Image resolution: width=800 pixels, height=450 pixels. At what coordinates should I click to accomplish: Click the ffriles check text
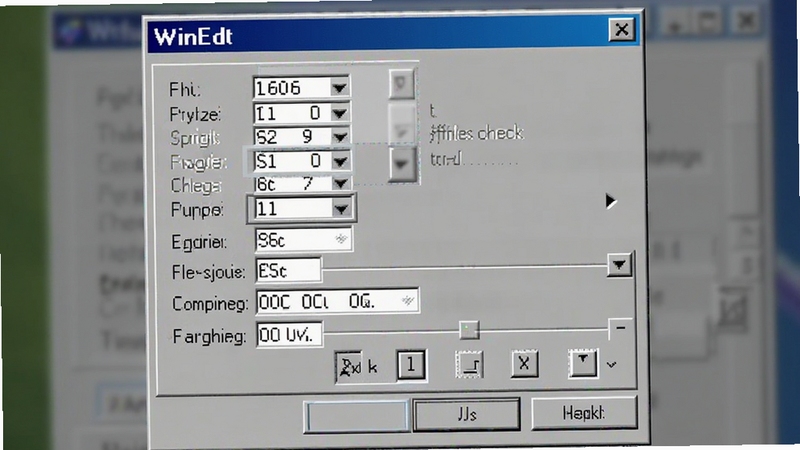click(x=477, y=134)
